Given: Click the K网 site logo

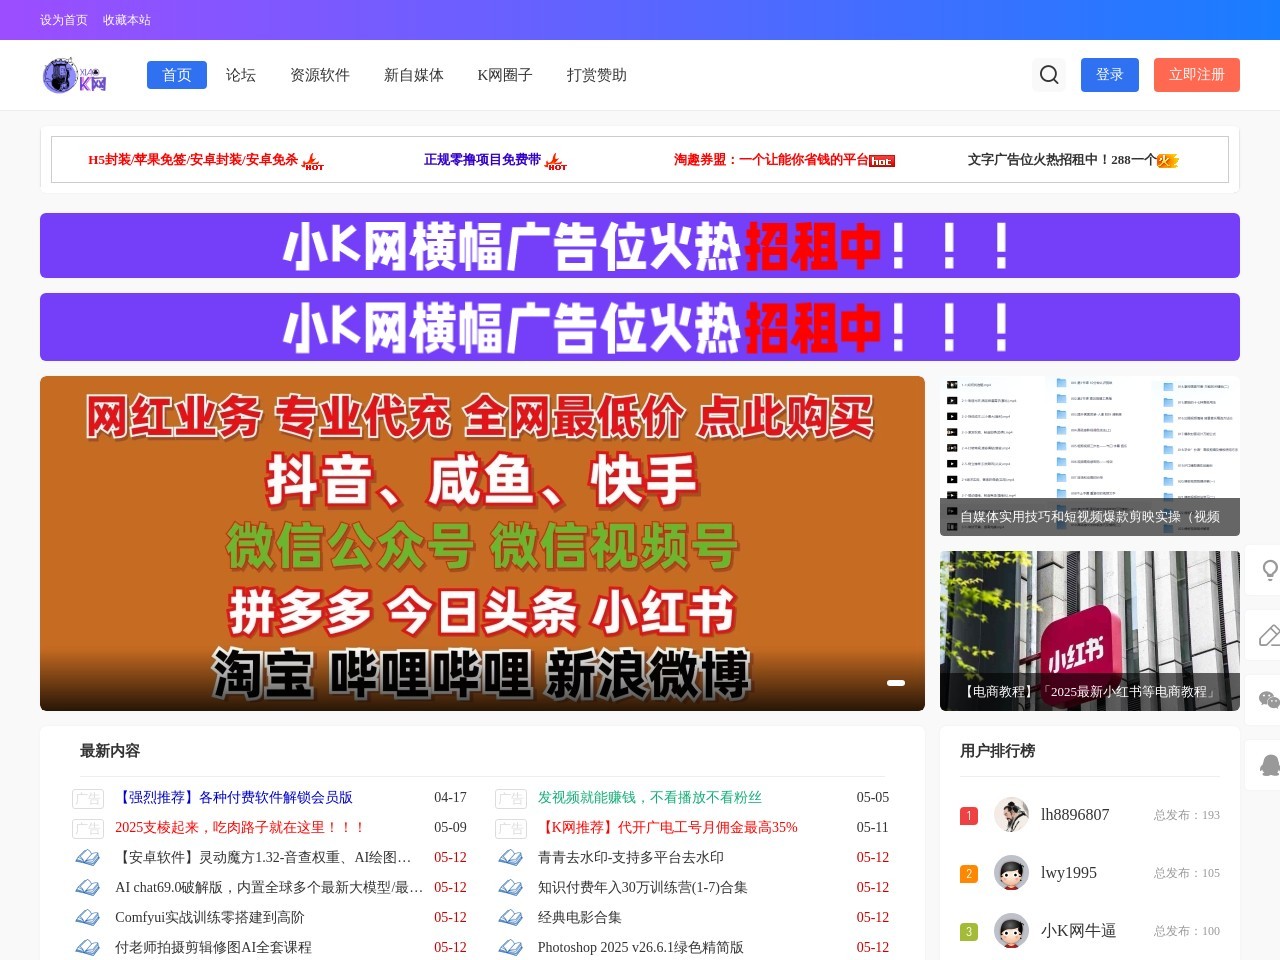Looking at the screenshot, I should pos(75,75).
